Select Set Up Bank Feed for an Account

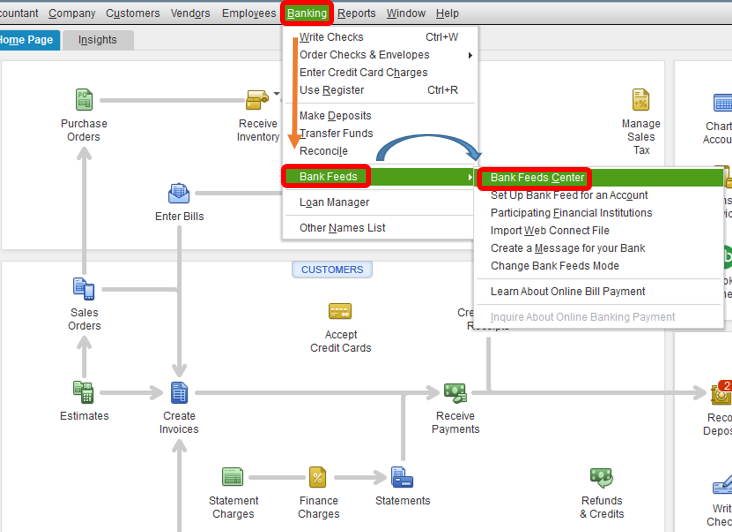point(599,196)
